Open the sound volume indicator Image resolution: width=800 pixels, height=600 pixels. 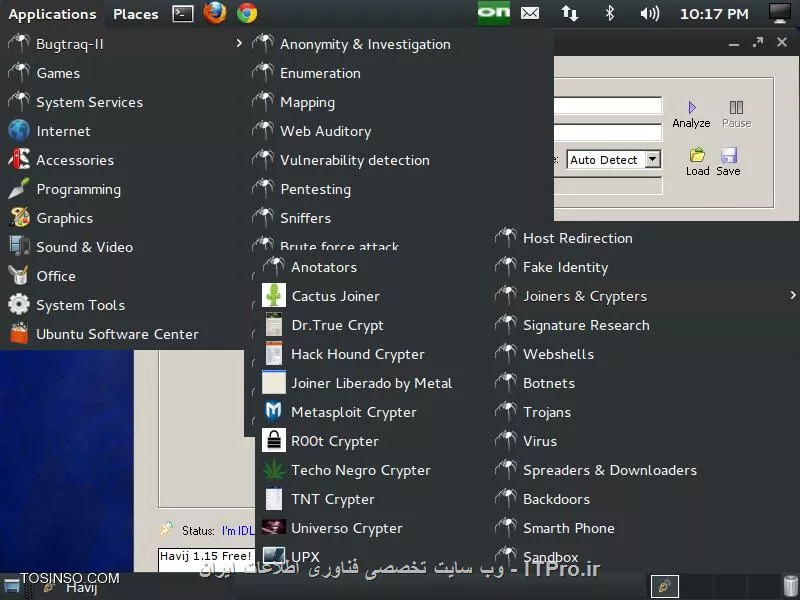pyautogui.click(x=649, y=13)
